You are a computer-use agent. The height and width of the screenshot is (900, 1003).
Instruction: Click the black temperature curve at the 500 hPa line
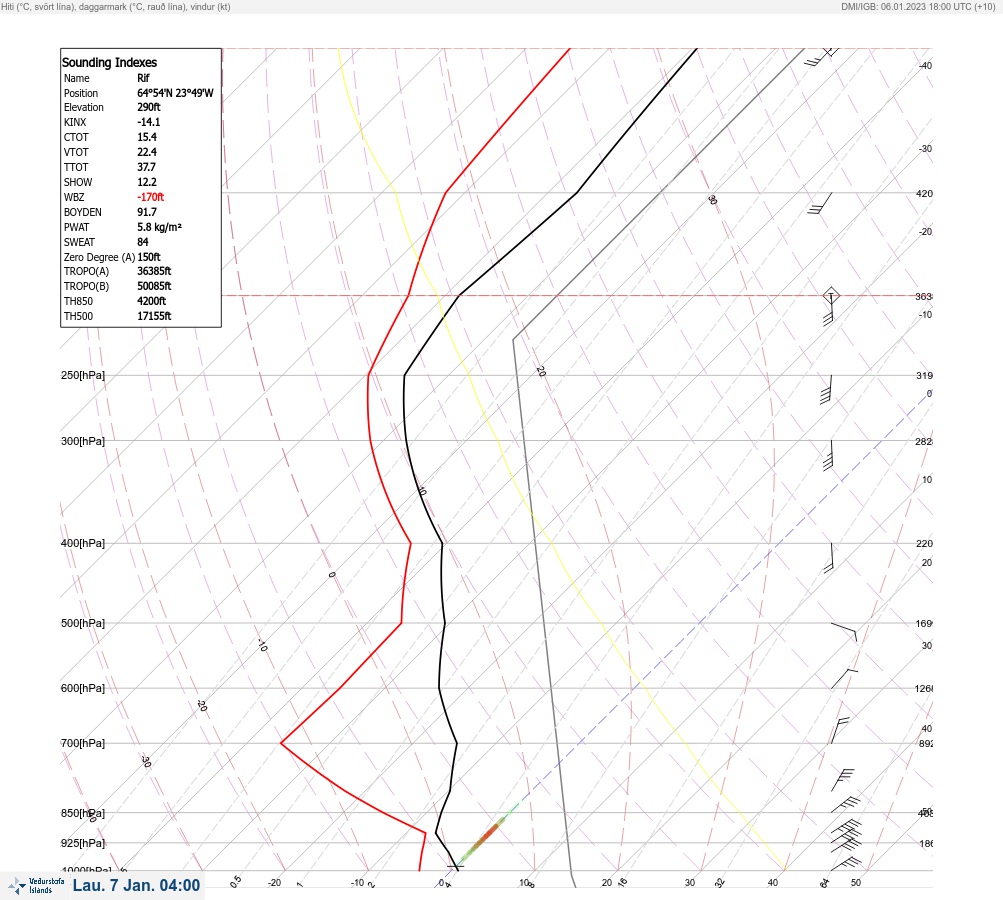tap(445, 623)
